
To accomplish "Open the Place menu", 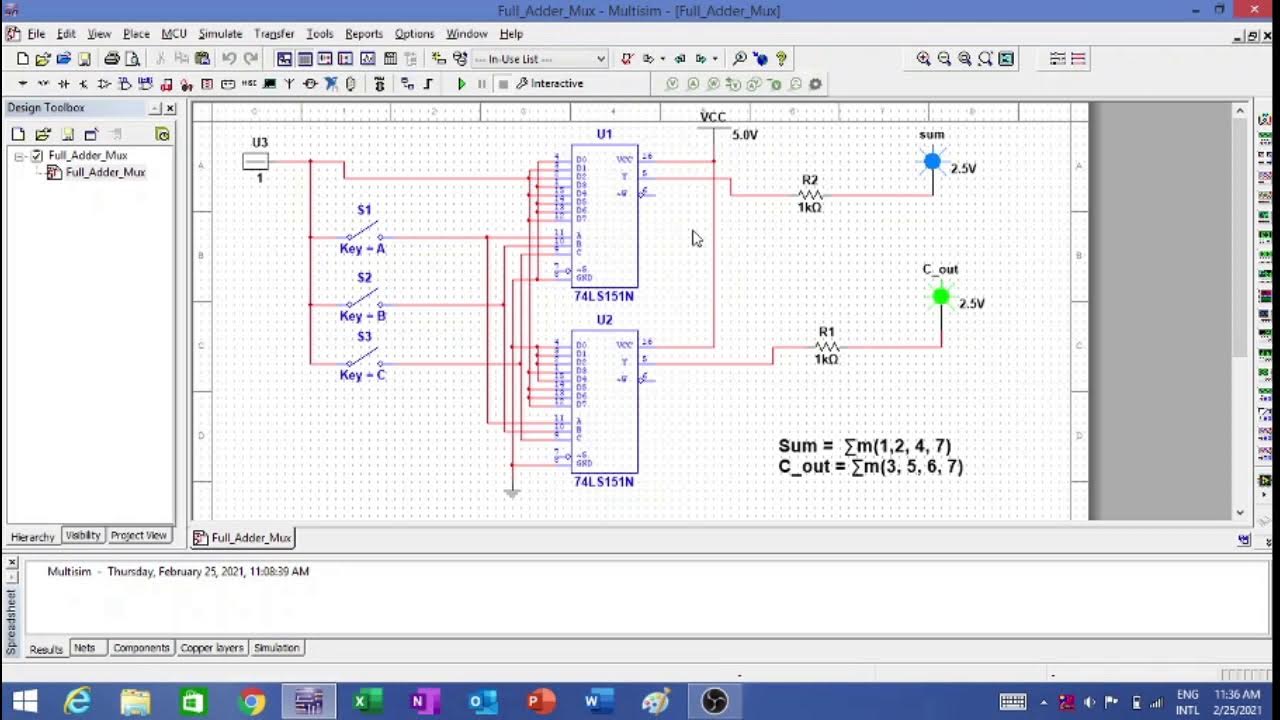I will (x=136, y=34).
